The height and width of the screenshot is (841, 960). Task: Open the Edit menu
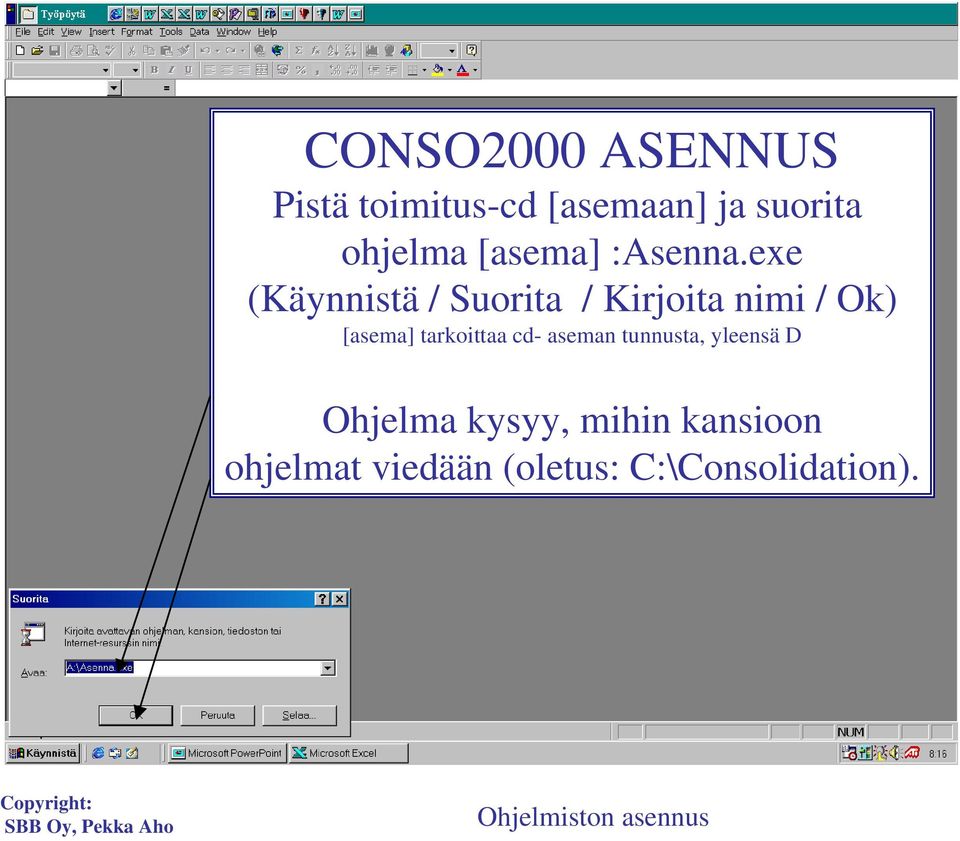click(46, 32)
